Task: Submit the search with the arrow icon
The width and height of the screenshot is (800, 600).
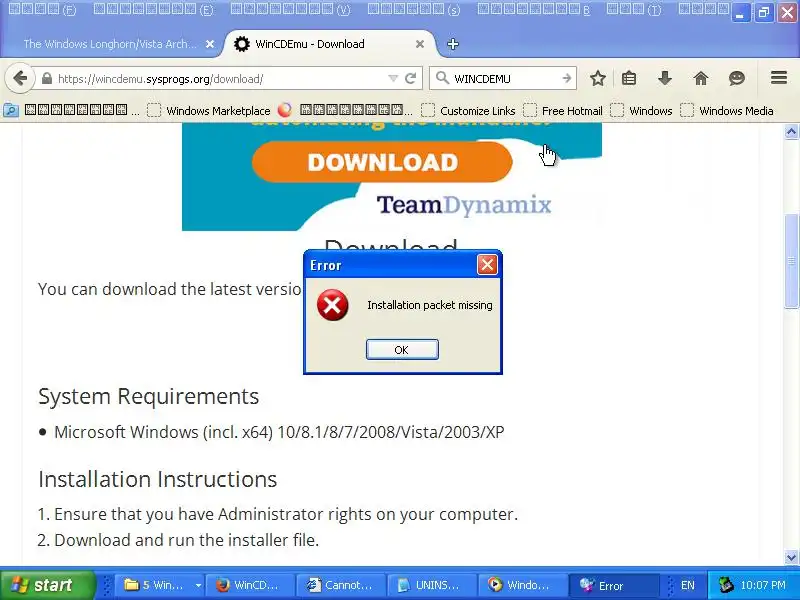Action: [567, 79]
